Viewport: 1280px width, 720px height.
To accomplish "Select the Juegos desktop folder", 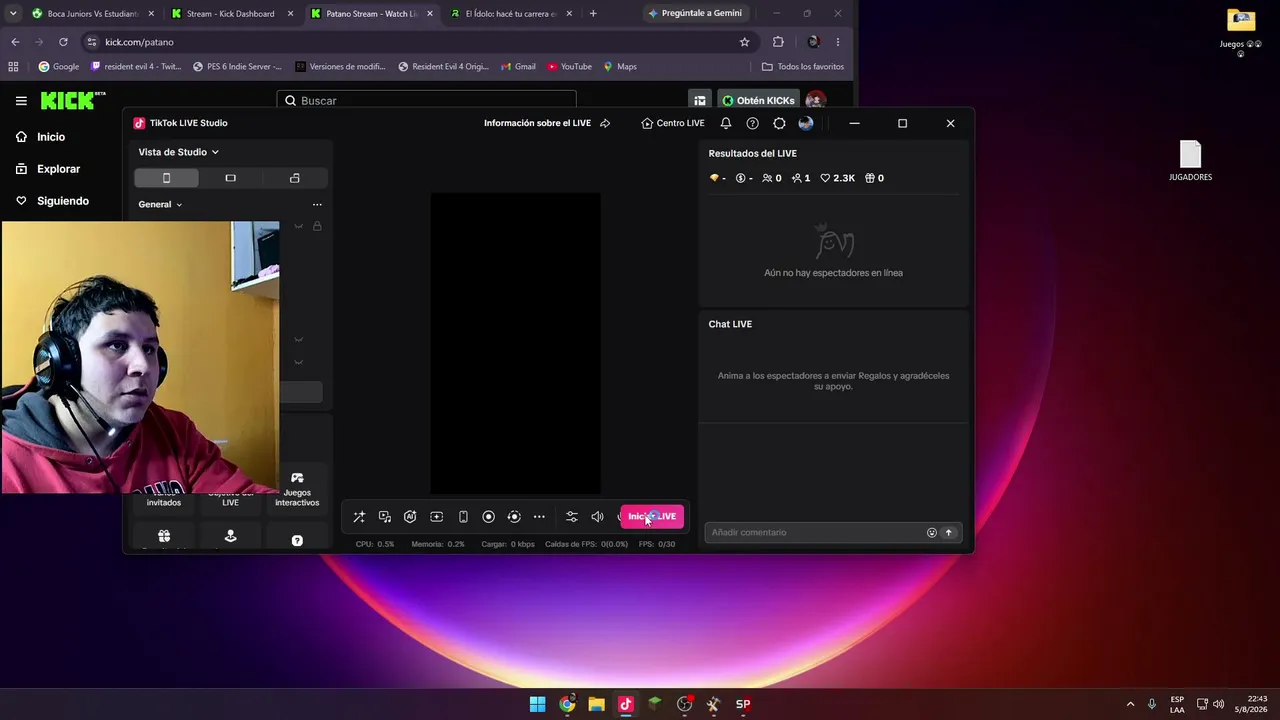I will [1241, 30].
